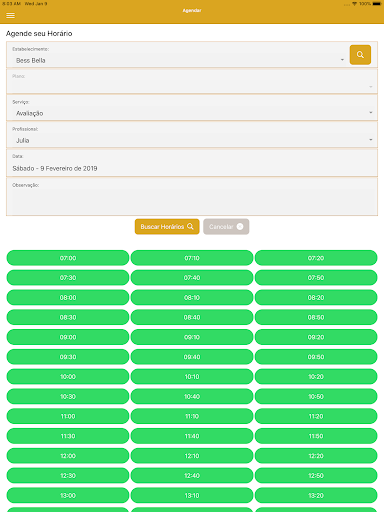
Task: Select the 09:50 slot
Action: (316, 357)
